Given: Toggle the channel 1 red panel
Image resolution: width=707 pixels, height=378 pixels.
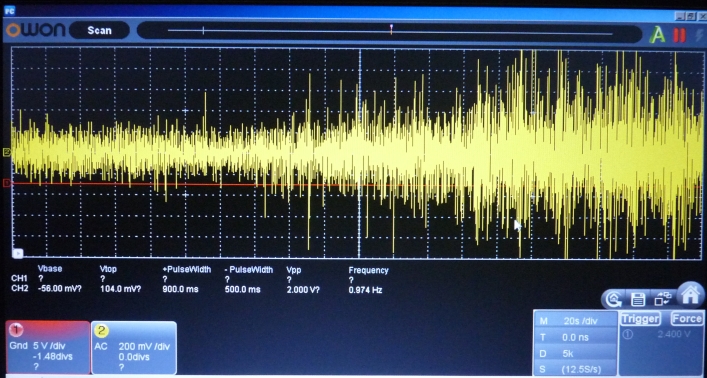Looking at the screenshot, I should [48, 347].
